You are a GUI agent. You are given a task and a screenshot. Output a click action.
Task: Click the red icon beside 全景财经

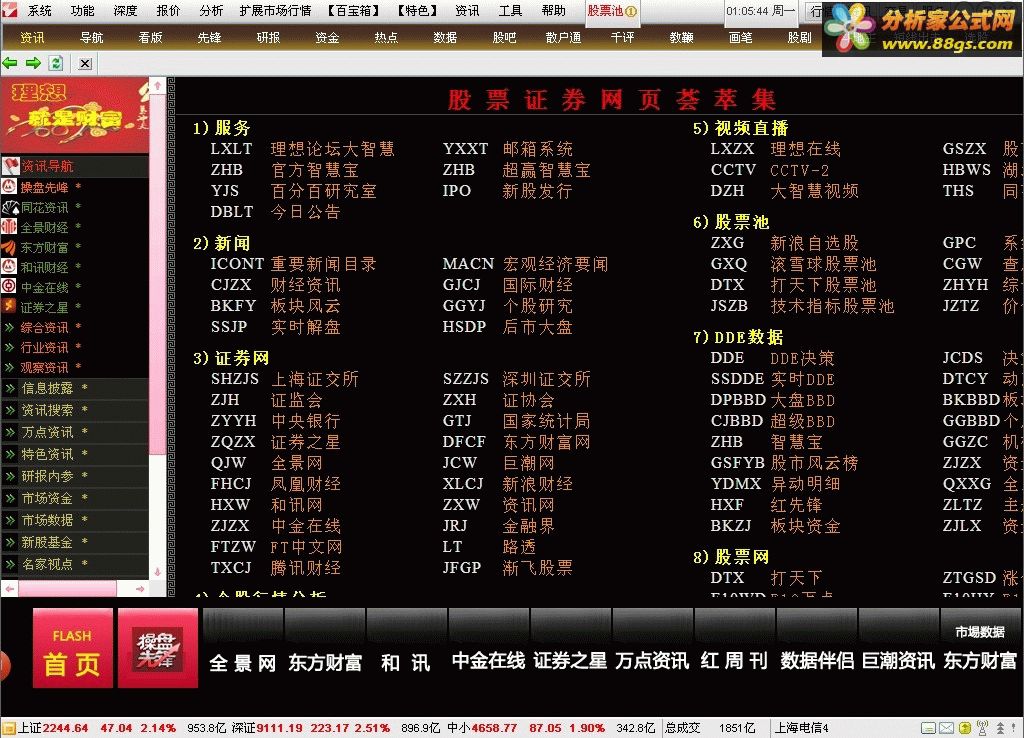[9, 227]
